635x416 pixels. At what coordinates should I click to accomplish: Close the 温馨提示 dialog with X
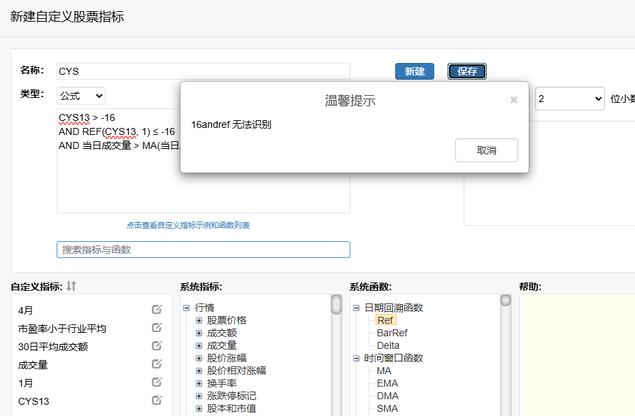[514, 100]
